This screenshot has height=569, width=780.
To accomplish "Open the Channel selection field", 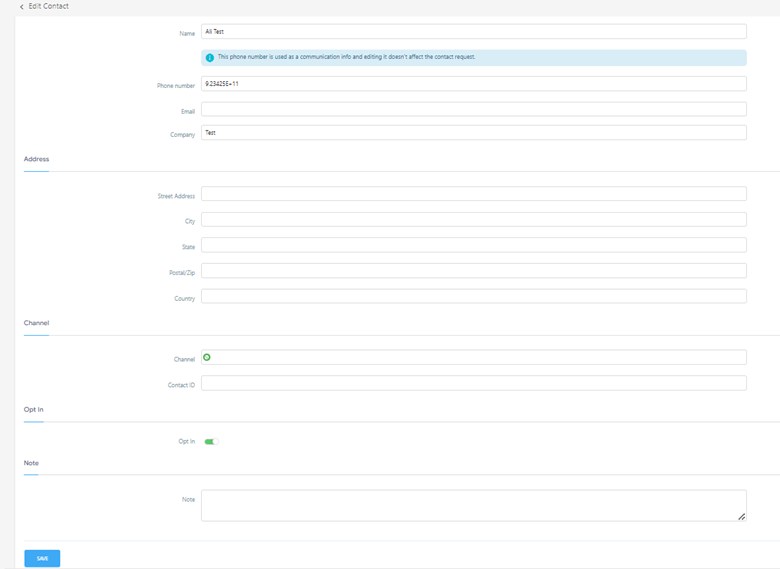I will coord(474,357).
